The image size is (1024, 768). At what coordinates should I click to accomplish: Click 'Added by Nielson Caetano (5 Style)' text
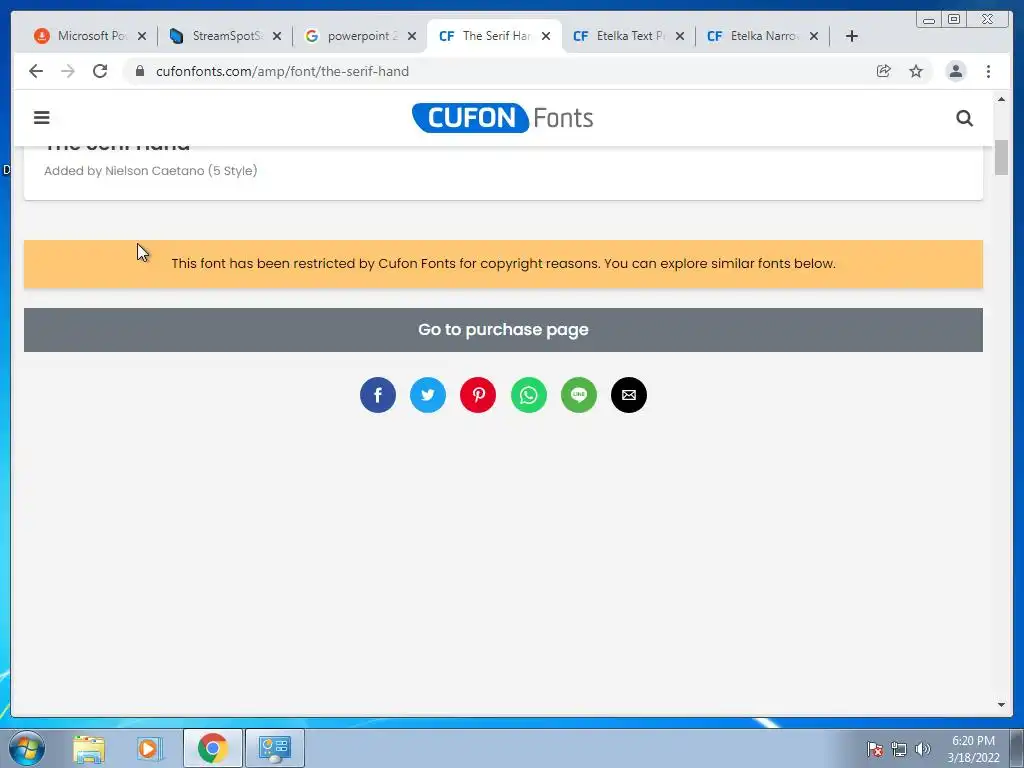tap(151, 170)
